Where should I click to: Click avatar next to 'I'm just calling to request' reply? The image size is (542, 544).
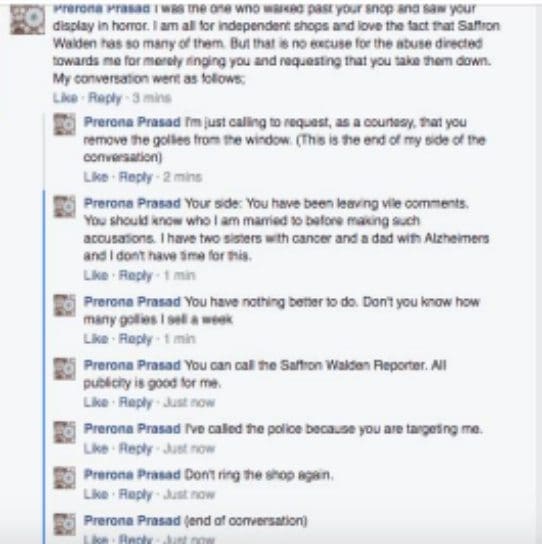65,125
